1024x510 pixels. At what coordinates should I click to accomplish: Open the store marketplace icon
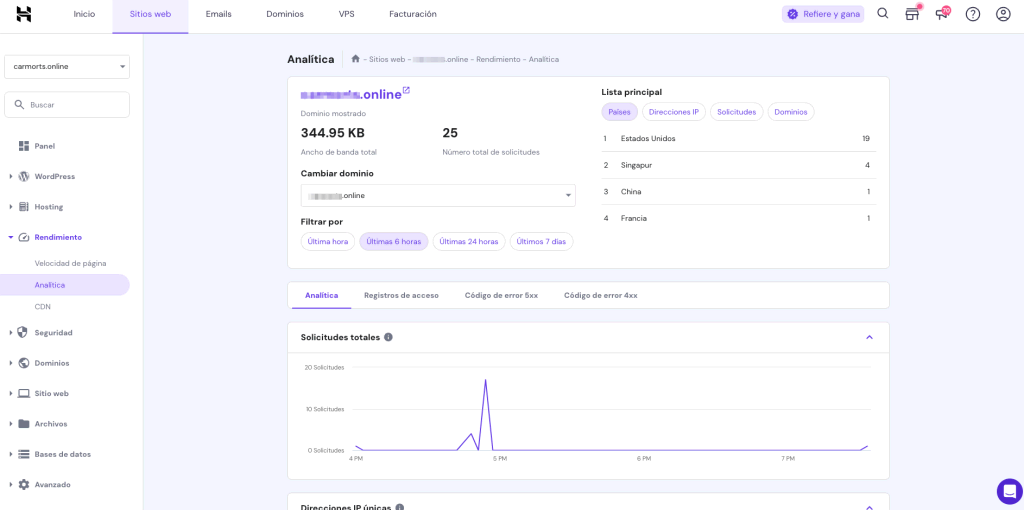coord(912,14)
